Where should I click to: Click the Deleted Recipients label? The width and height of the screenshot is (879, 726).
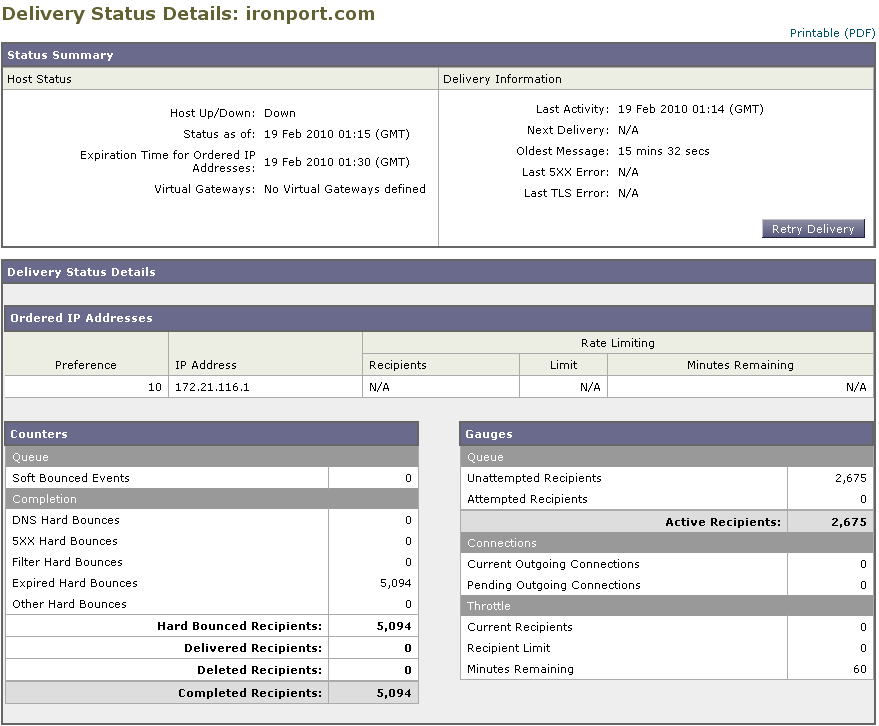click(260, 670)
